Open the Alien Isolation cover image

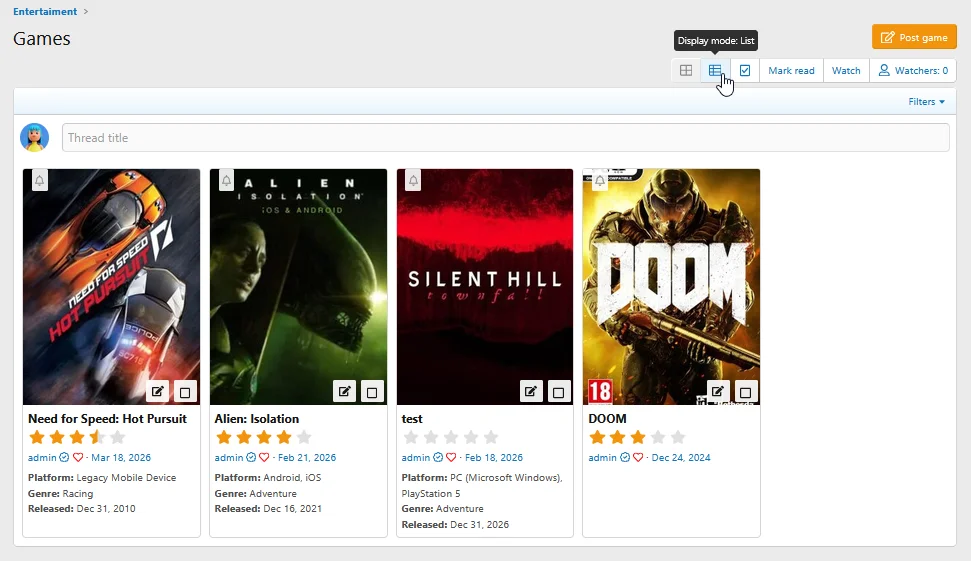(298, 287)
